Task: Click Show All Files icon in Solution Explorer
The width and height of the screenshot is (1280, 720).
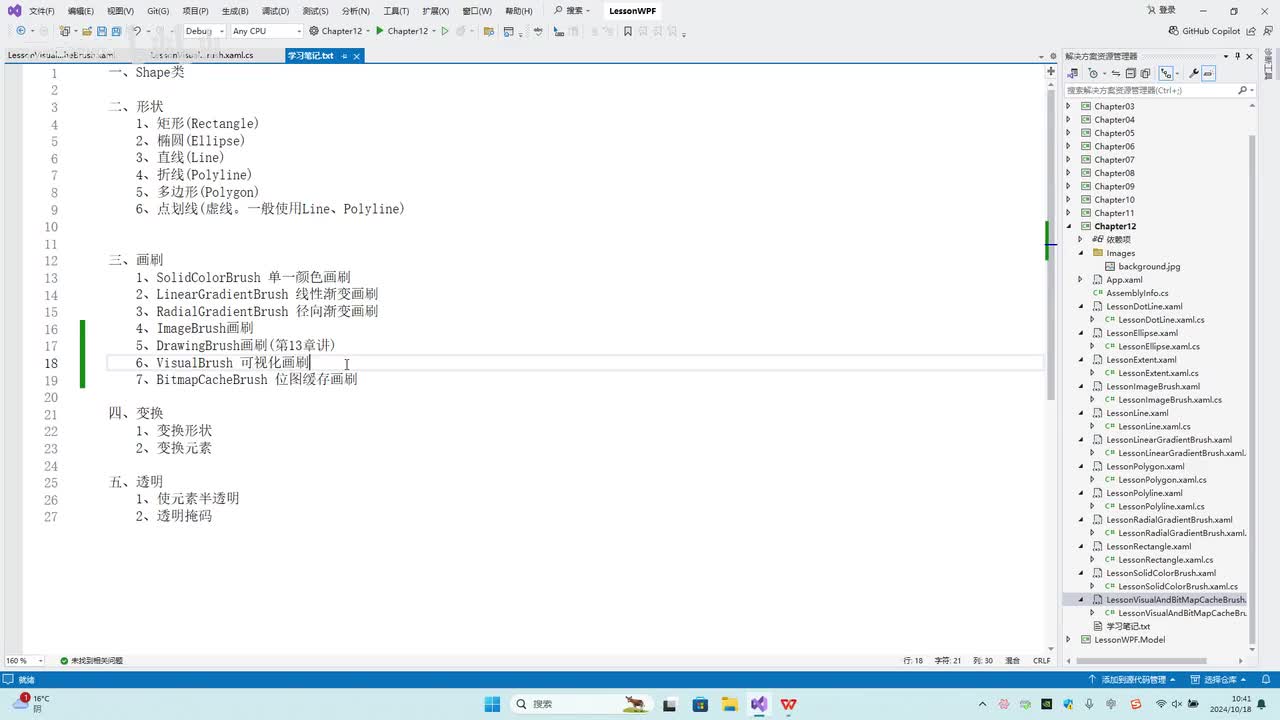Action: [x=1145, y=73]
